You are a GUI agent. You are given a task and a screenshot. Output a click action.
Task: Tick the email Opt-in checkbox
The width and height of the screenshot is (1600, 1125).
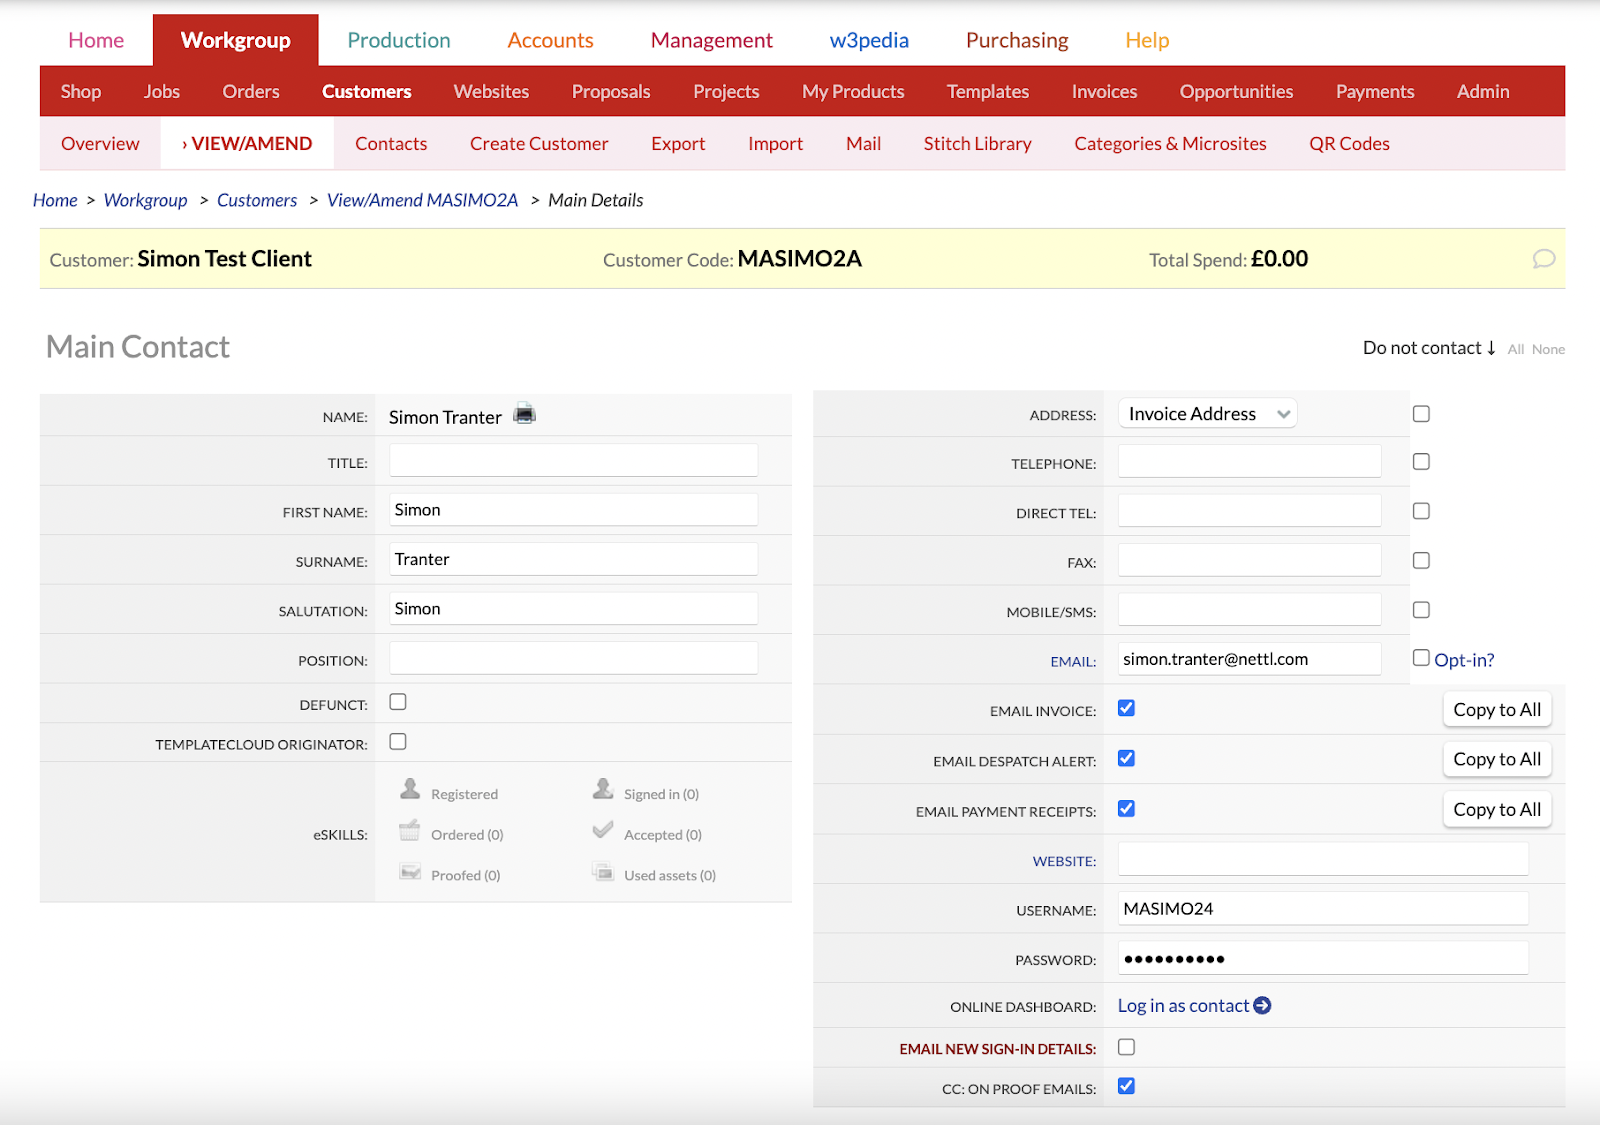(x=1421, y=658)
